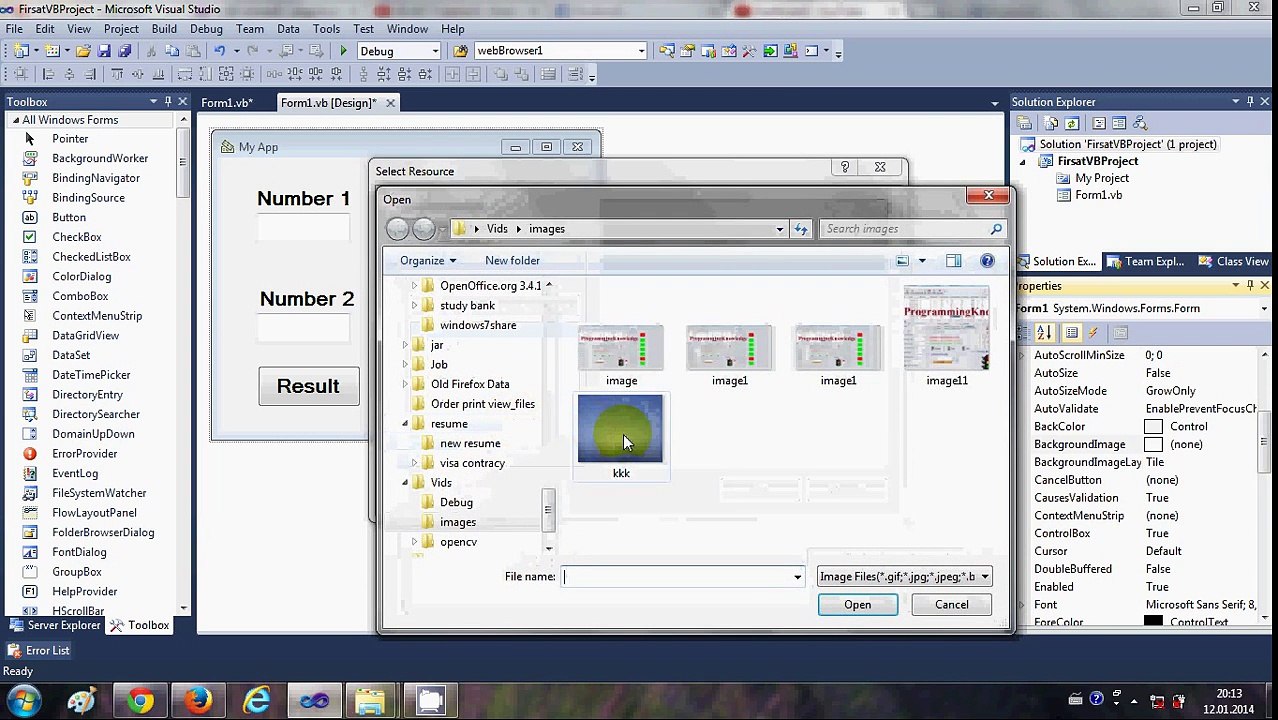This screenshot has width=1278, height=720.
Task: Expand the Old Firefox Data folder
Action: tap(405, 384)
